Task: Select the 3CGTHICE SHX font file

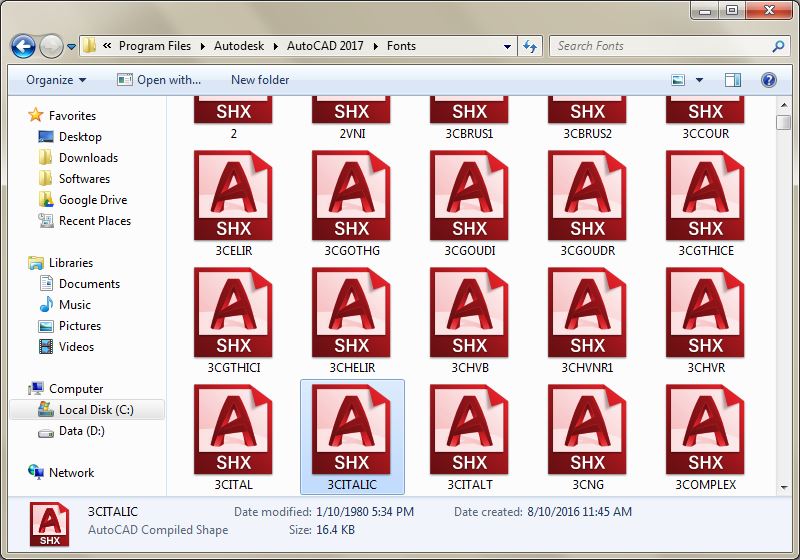Action: [706, 203]
